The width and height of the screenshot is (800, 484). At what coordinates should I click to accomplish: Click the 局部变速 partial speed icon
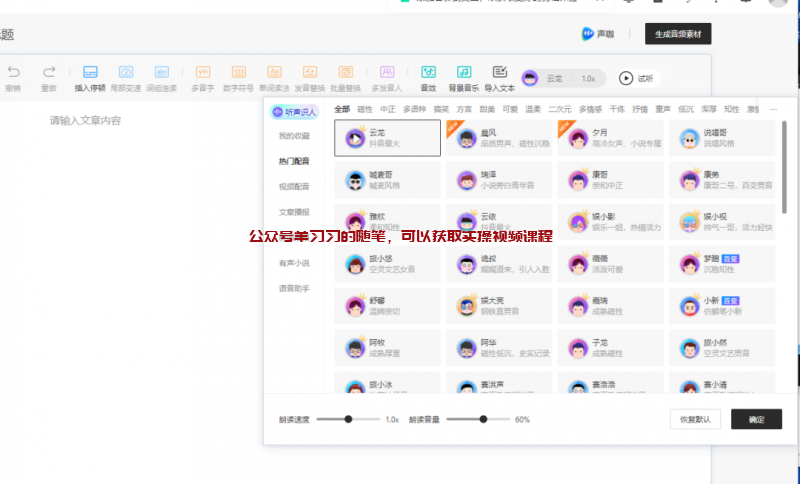click(126, 73)
